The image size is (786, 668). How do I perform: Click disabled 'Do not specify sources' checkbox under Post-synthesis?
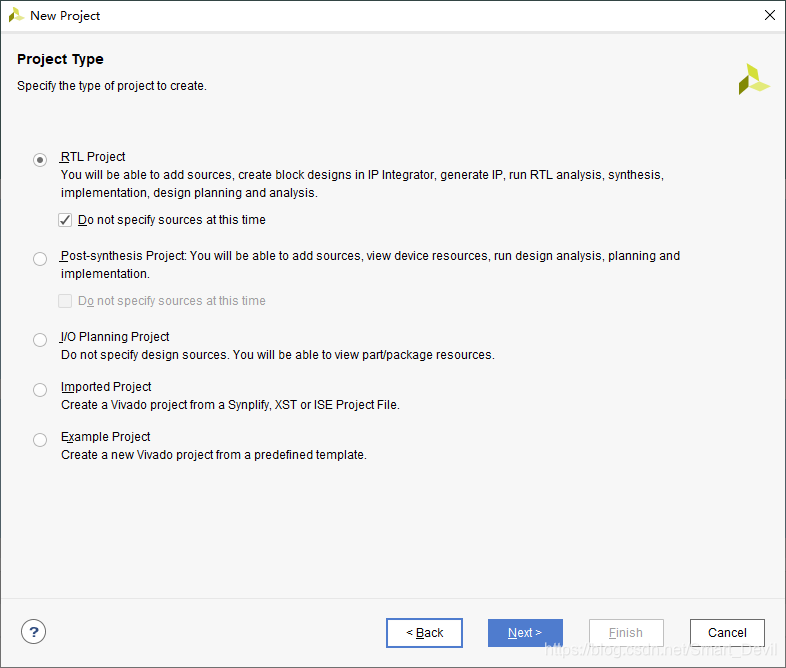(65, 301)
